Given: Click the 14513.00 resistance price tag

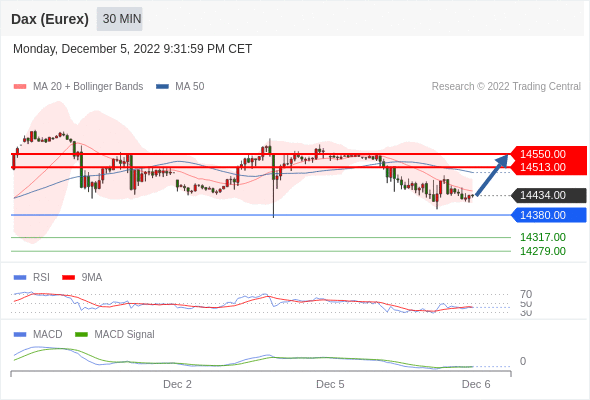Looking at the screenshot, I should click(x=549, y=167).
